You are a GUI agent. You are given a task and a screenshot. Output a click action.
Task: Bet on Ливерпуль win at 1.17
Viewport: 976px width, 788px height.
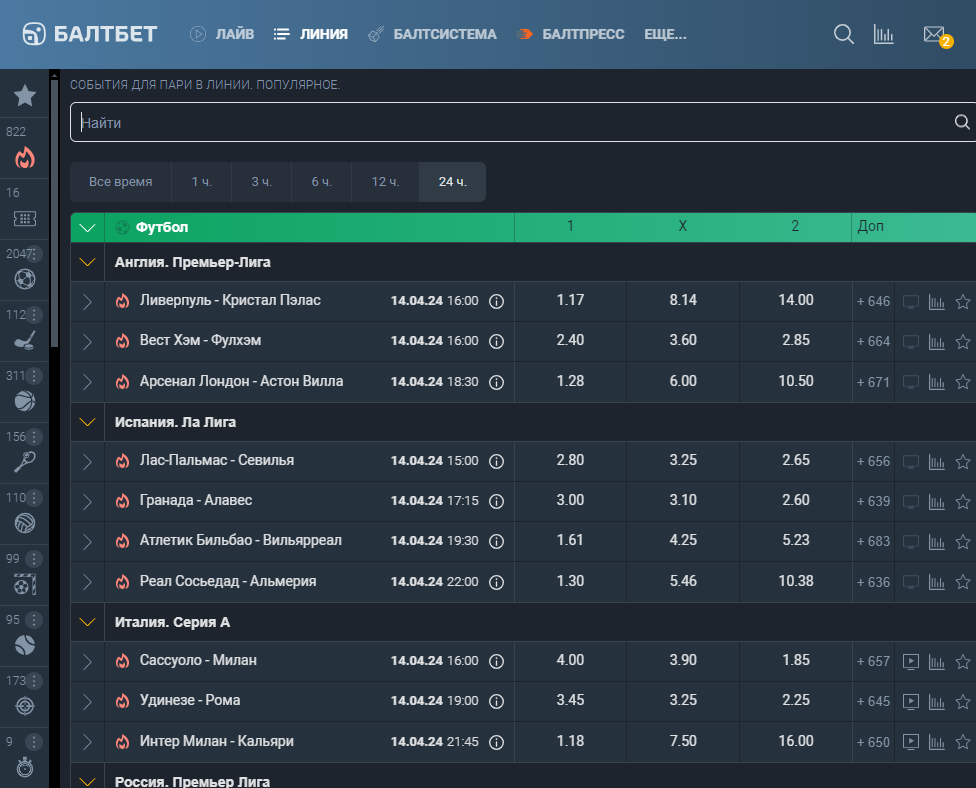click(x=570, y=301)
